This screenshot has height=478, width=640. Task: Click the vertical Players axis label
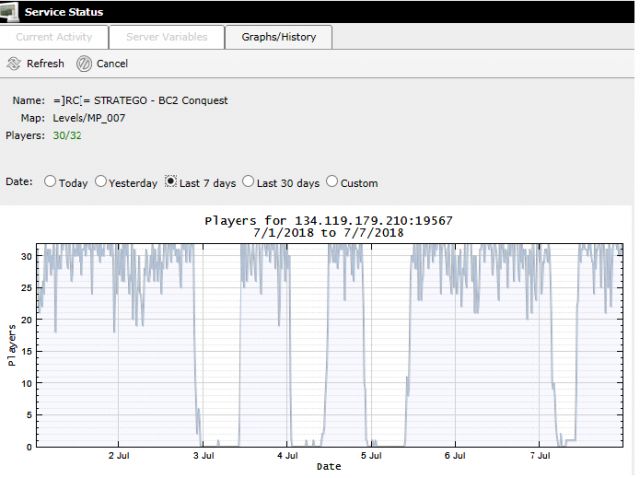(11, 344)
